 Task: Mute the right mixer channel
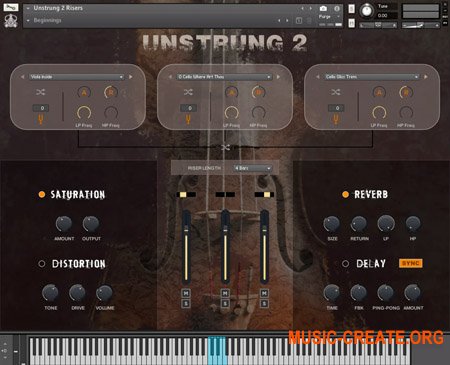click(264, 293)
